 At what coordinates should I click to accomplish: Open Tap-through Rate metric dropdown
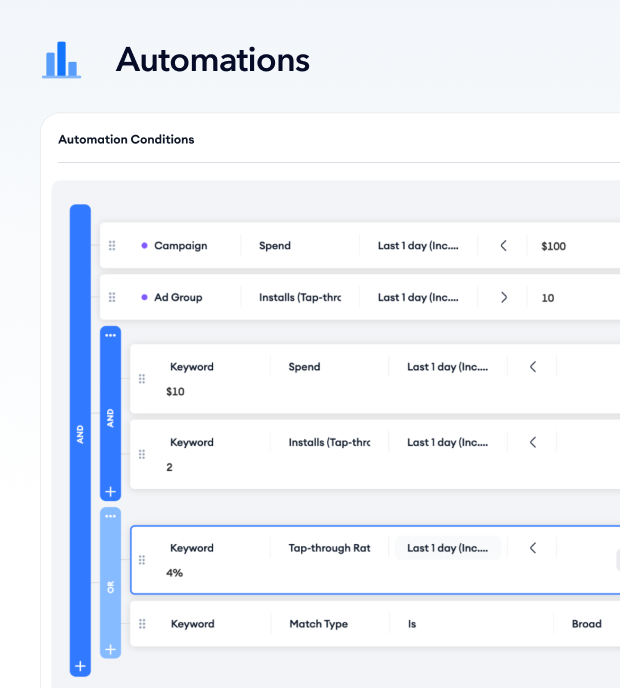coord(330,548)
